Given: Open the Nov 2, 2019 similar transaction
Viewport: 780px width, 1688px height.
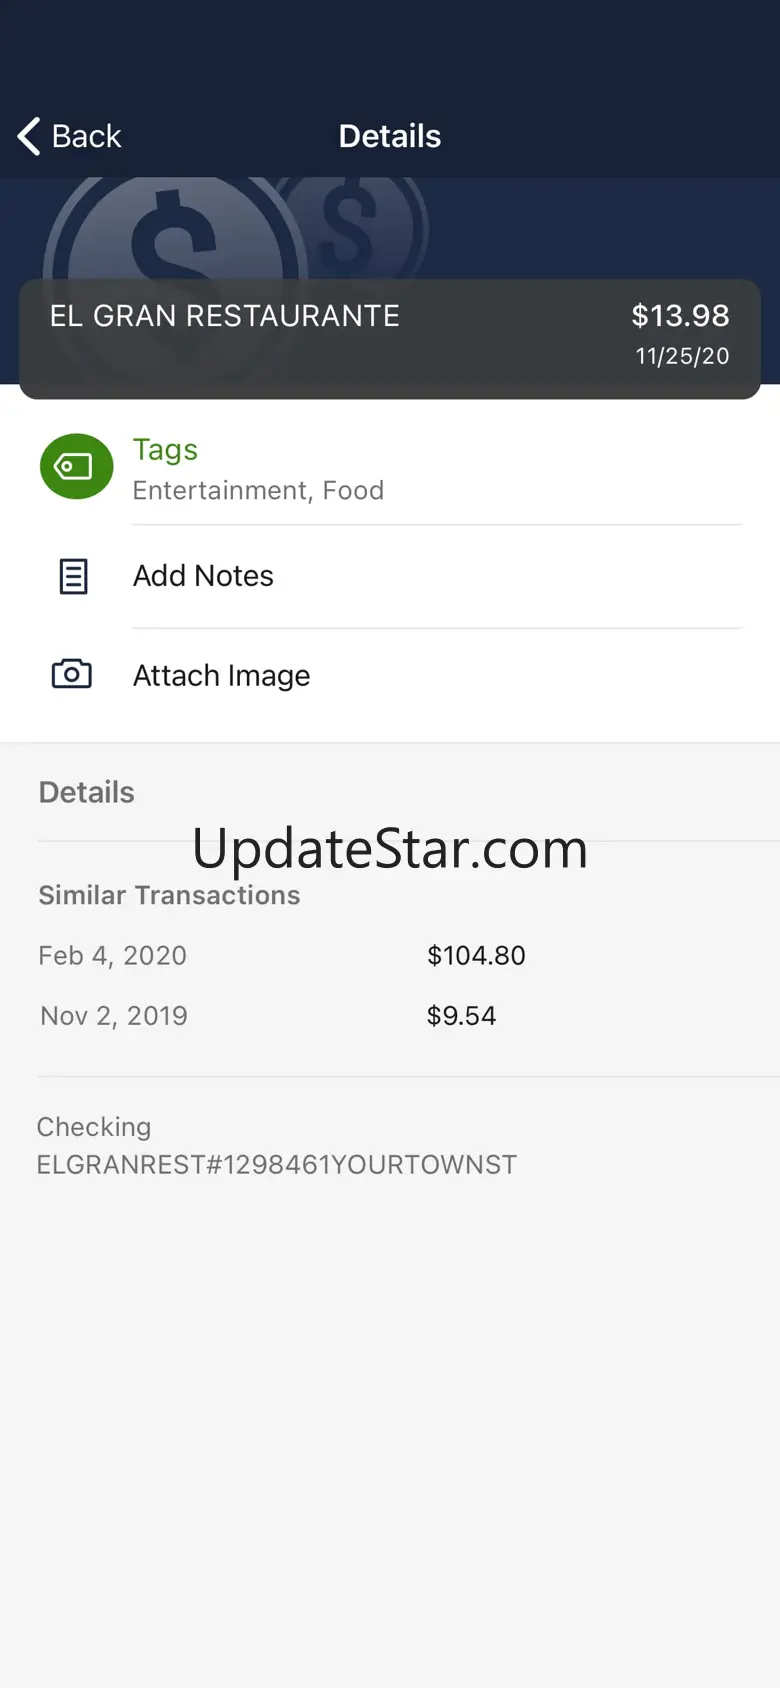Looking at the screenshot, I should 114,1016.
